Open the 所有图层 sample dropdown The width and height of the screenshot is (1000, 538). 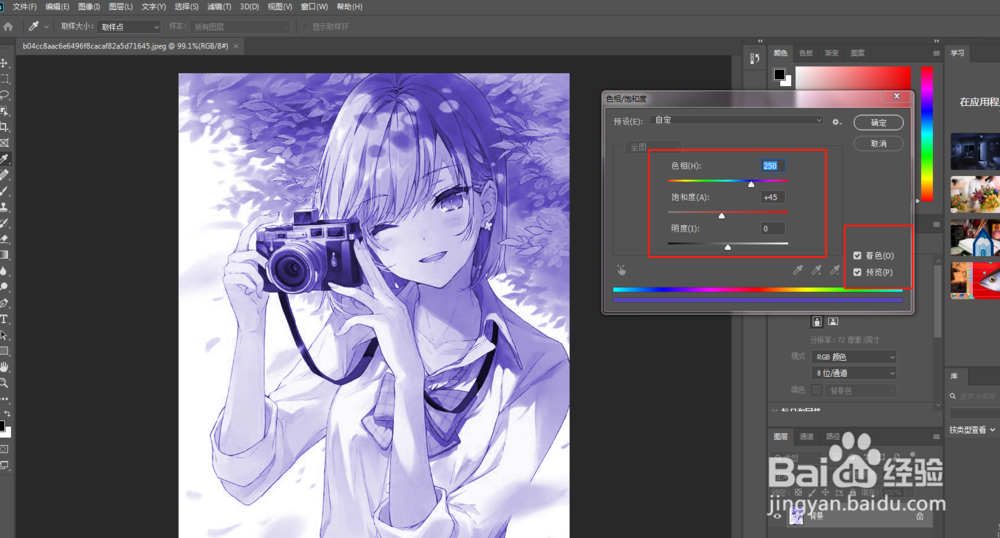point(240,27)
